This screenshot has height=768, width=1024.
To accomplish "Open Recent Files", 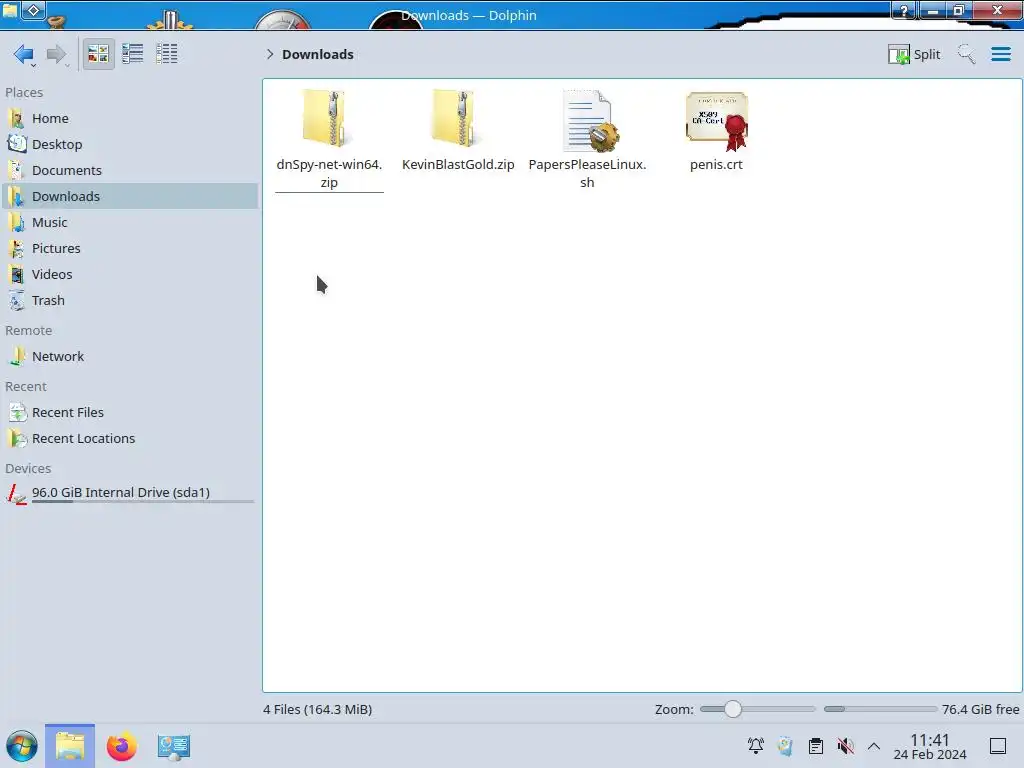I will tap(130, 413).
